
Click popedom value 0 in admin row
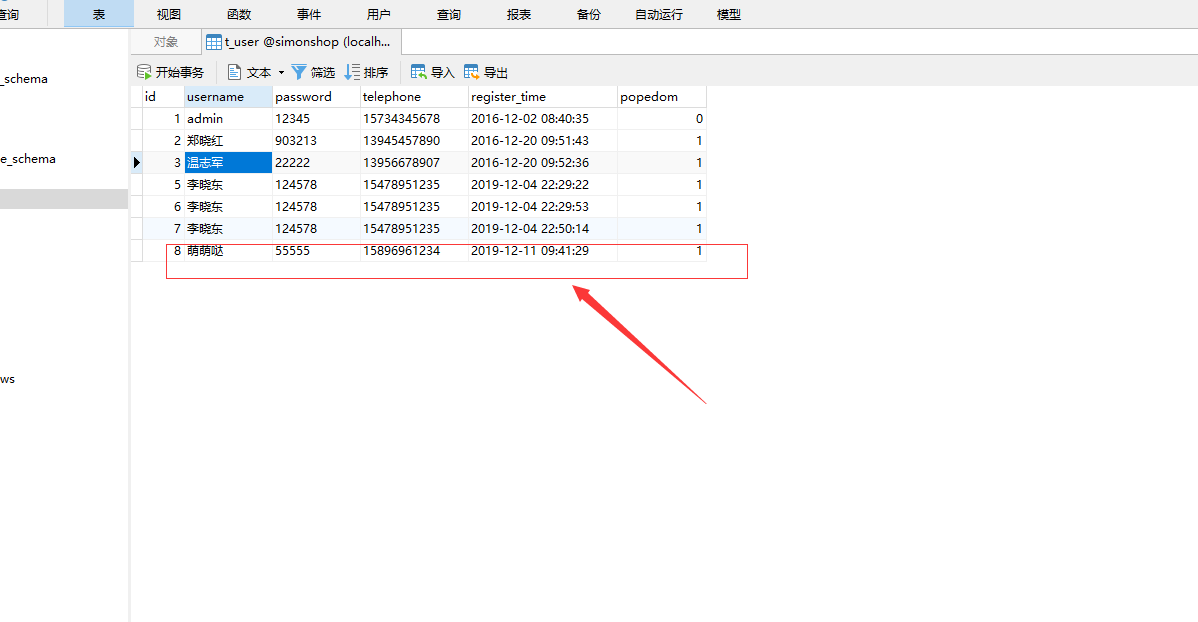tap(662, 118)
